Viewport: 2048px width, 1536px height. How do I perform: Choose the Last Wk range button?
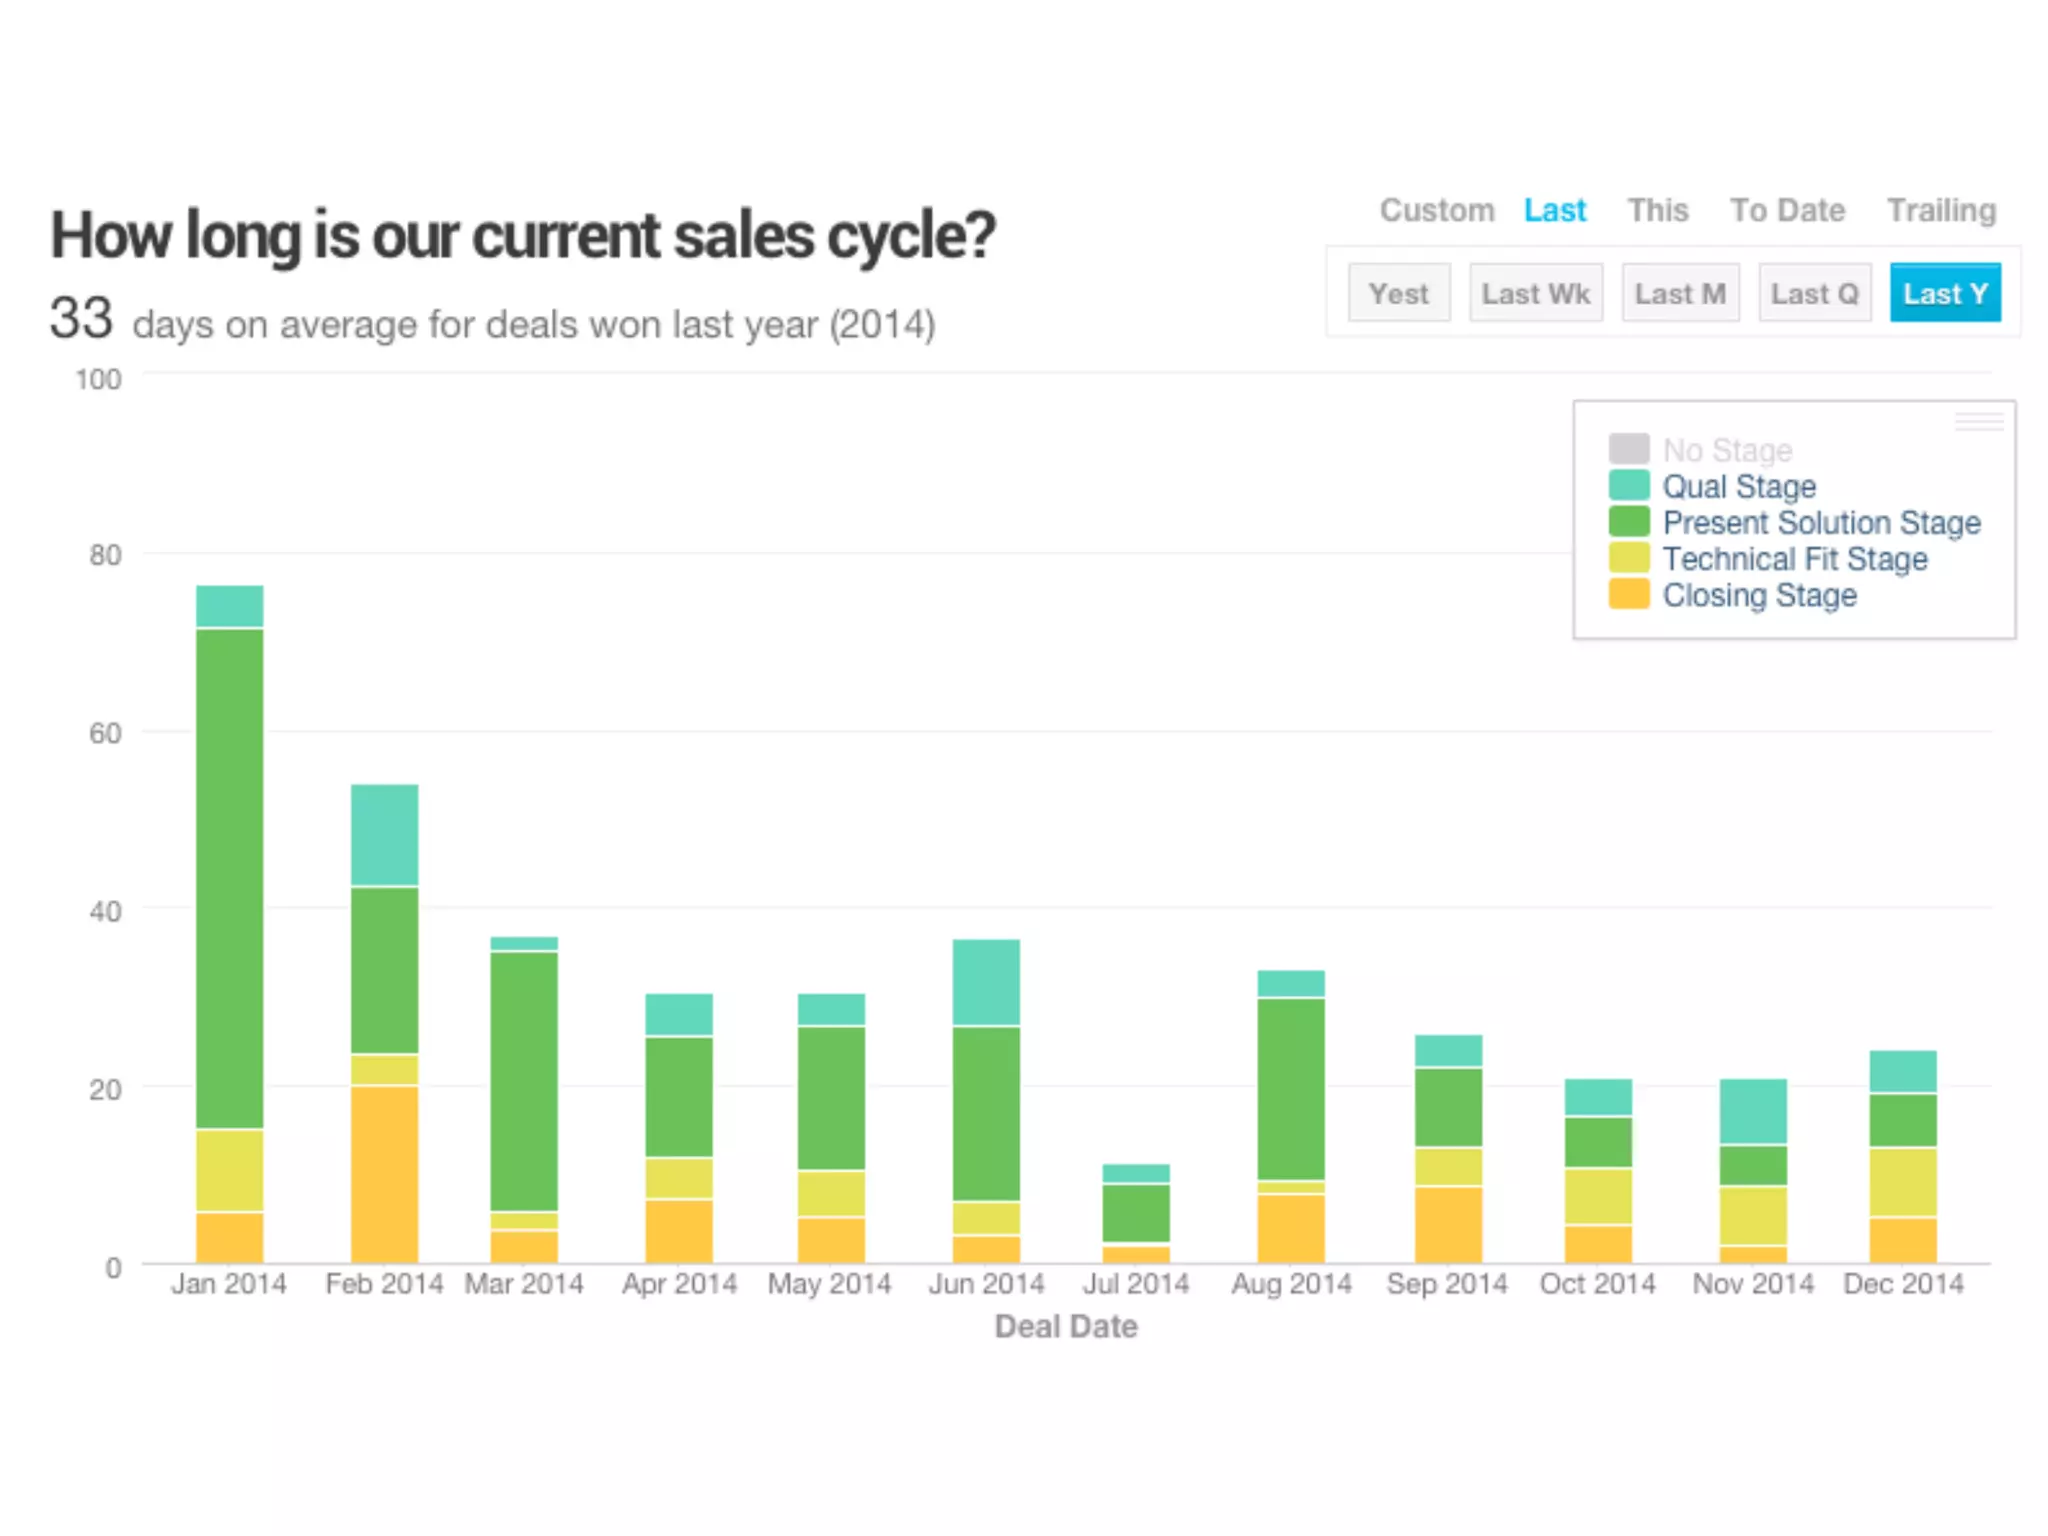1535,294
